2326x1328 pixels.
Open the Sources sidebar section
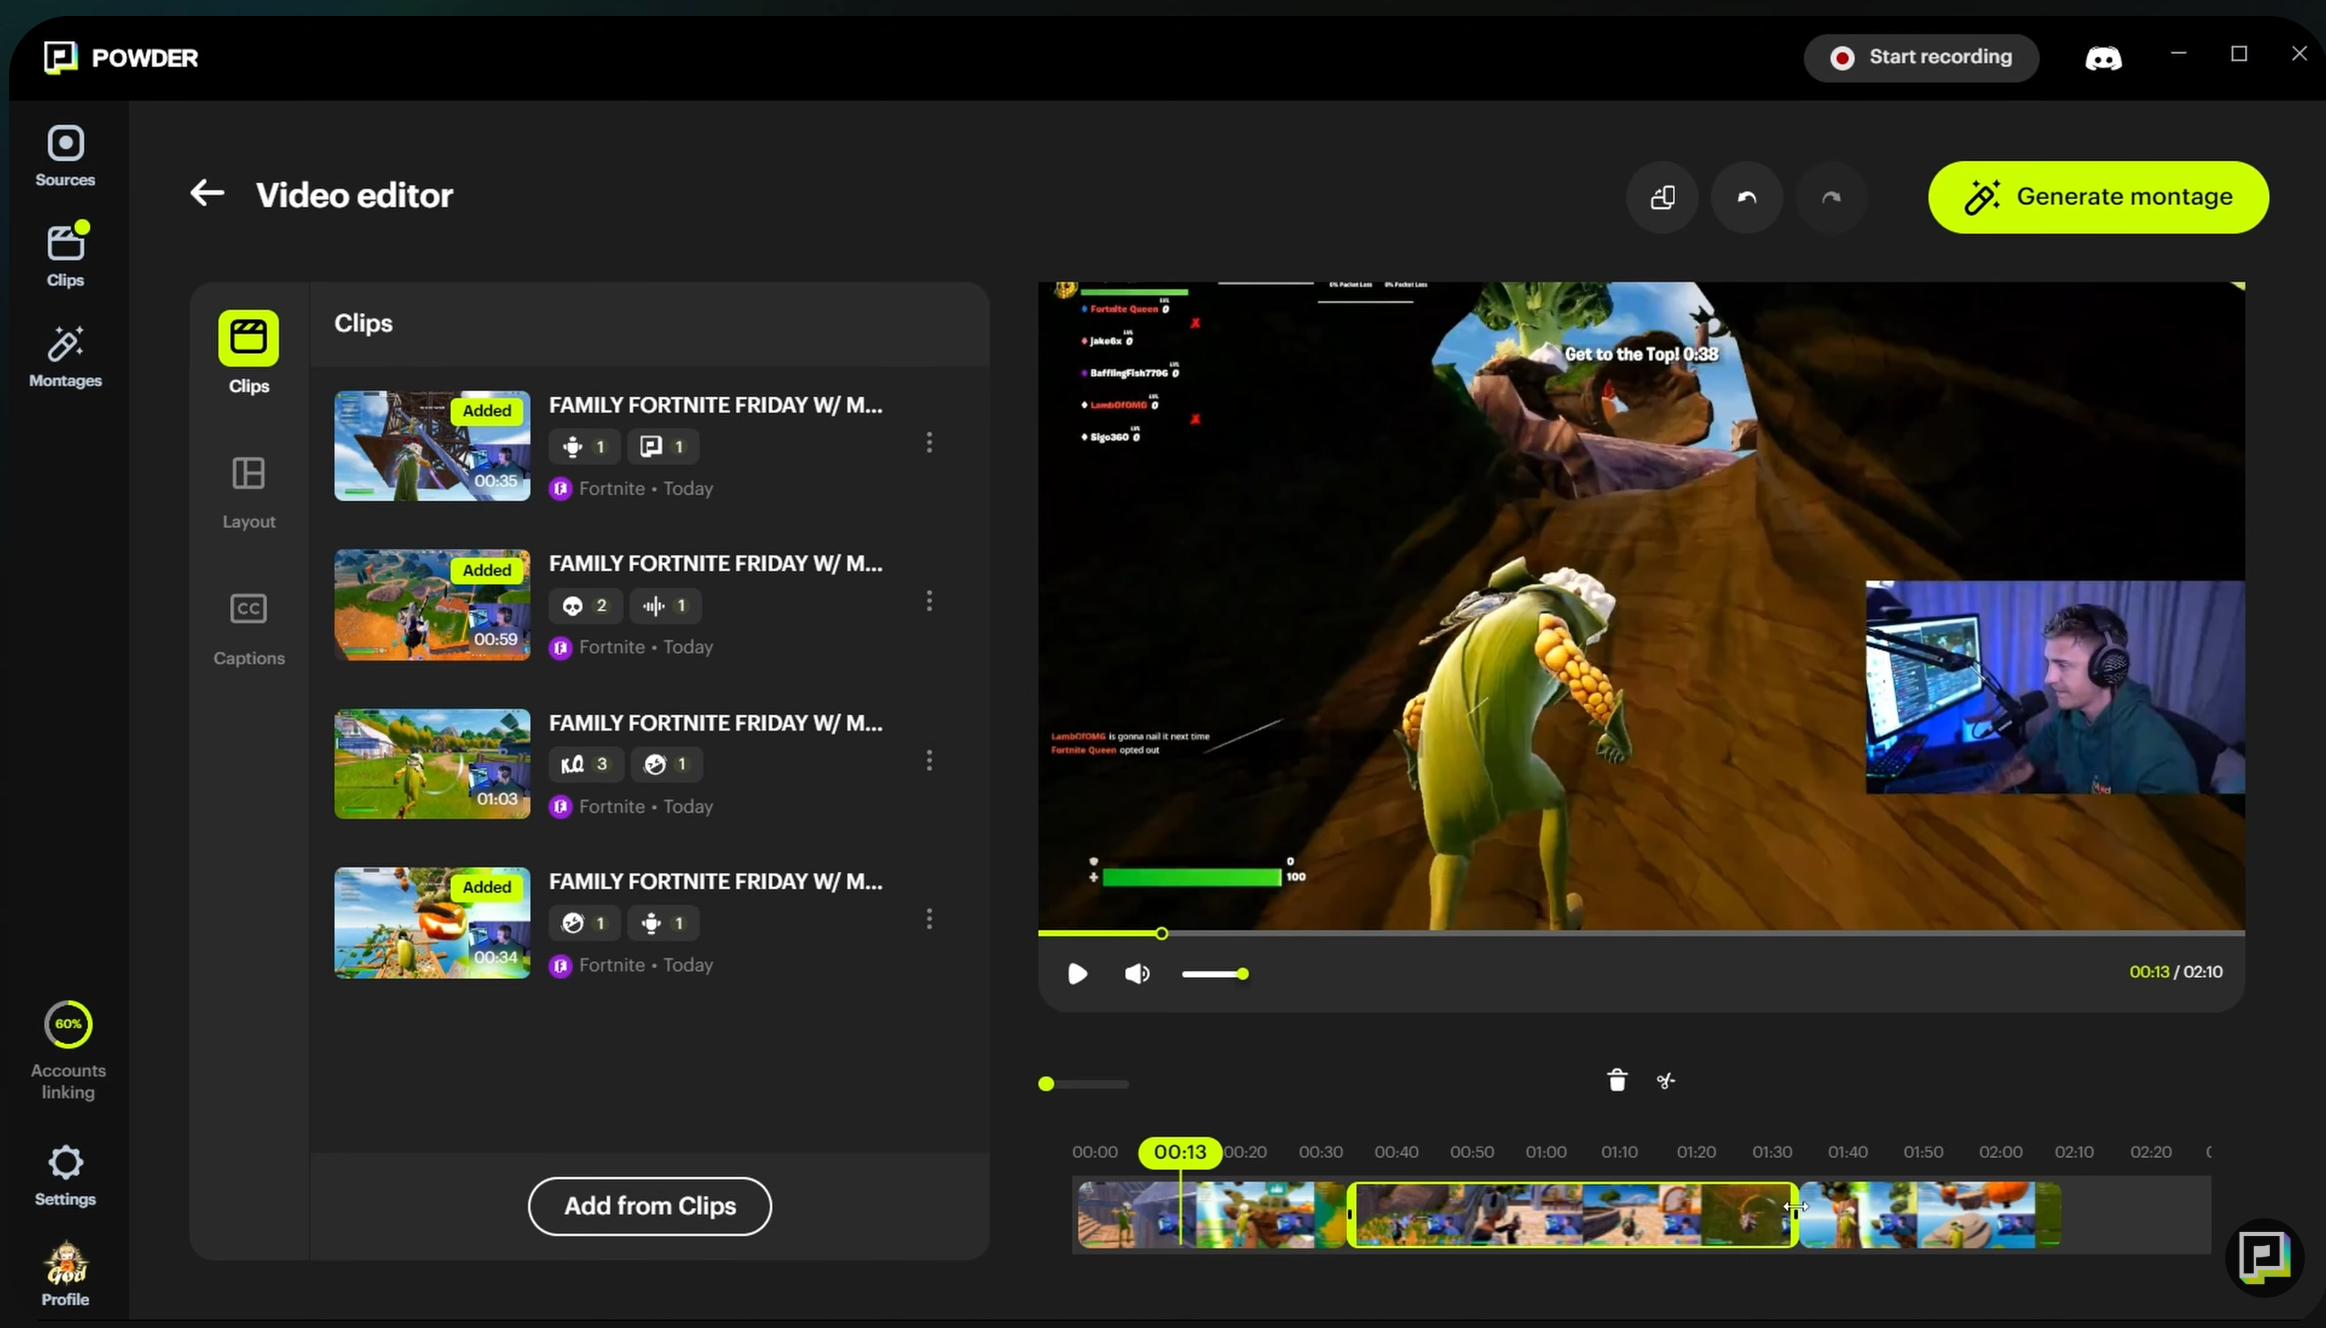click(65, 156)
